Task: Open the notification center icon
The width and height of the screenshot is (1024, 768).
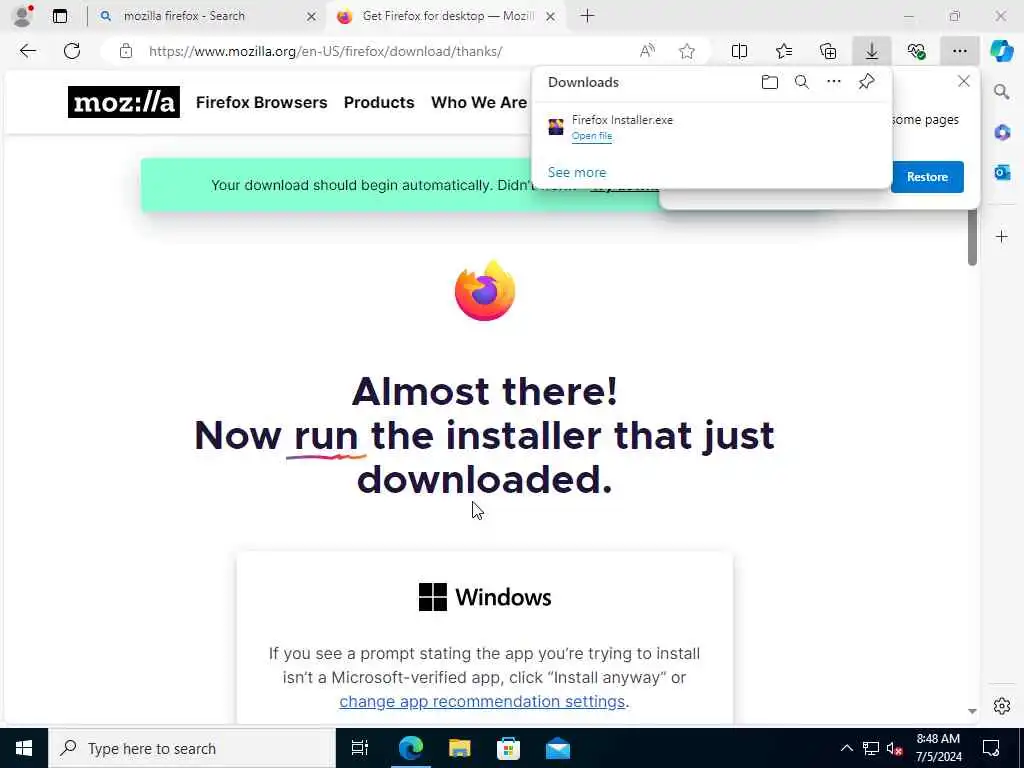Action: [x=991, y=748]
